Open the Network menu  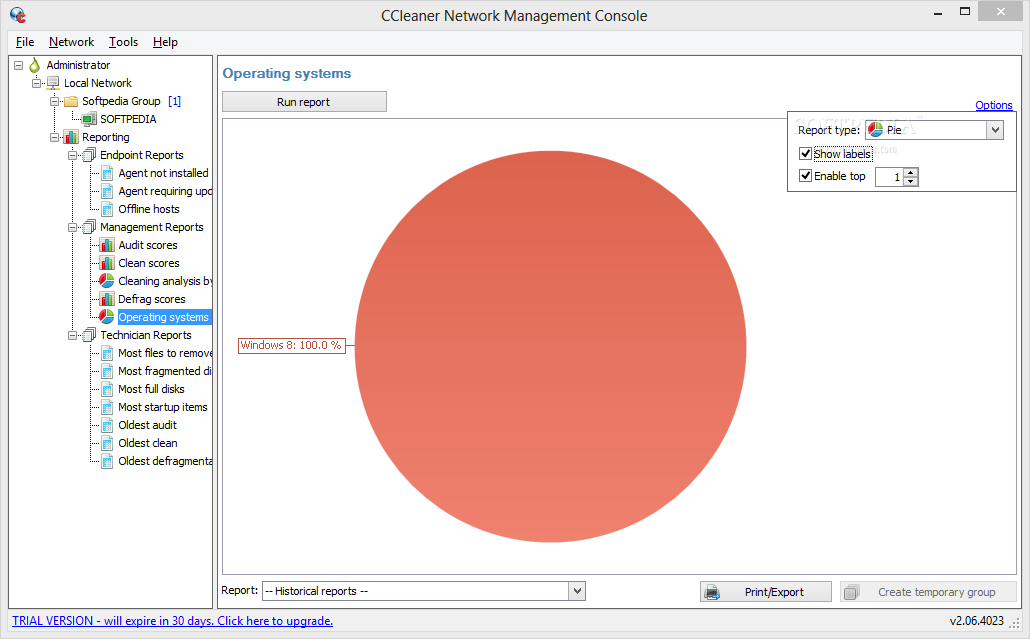[x=72, y=42]
